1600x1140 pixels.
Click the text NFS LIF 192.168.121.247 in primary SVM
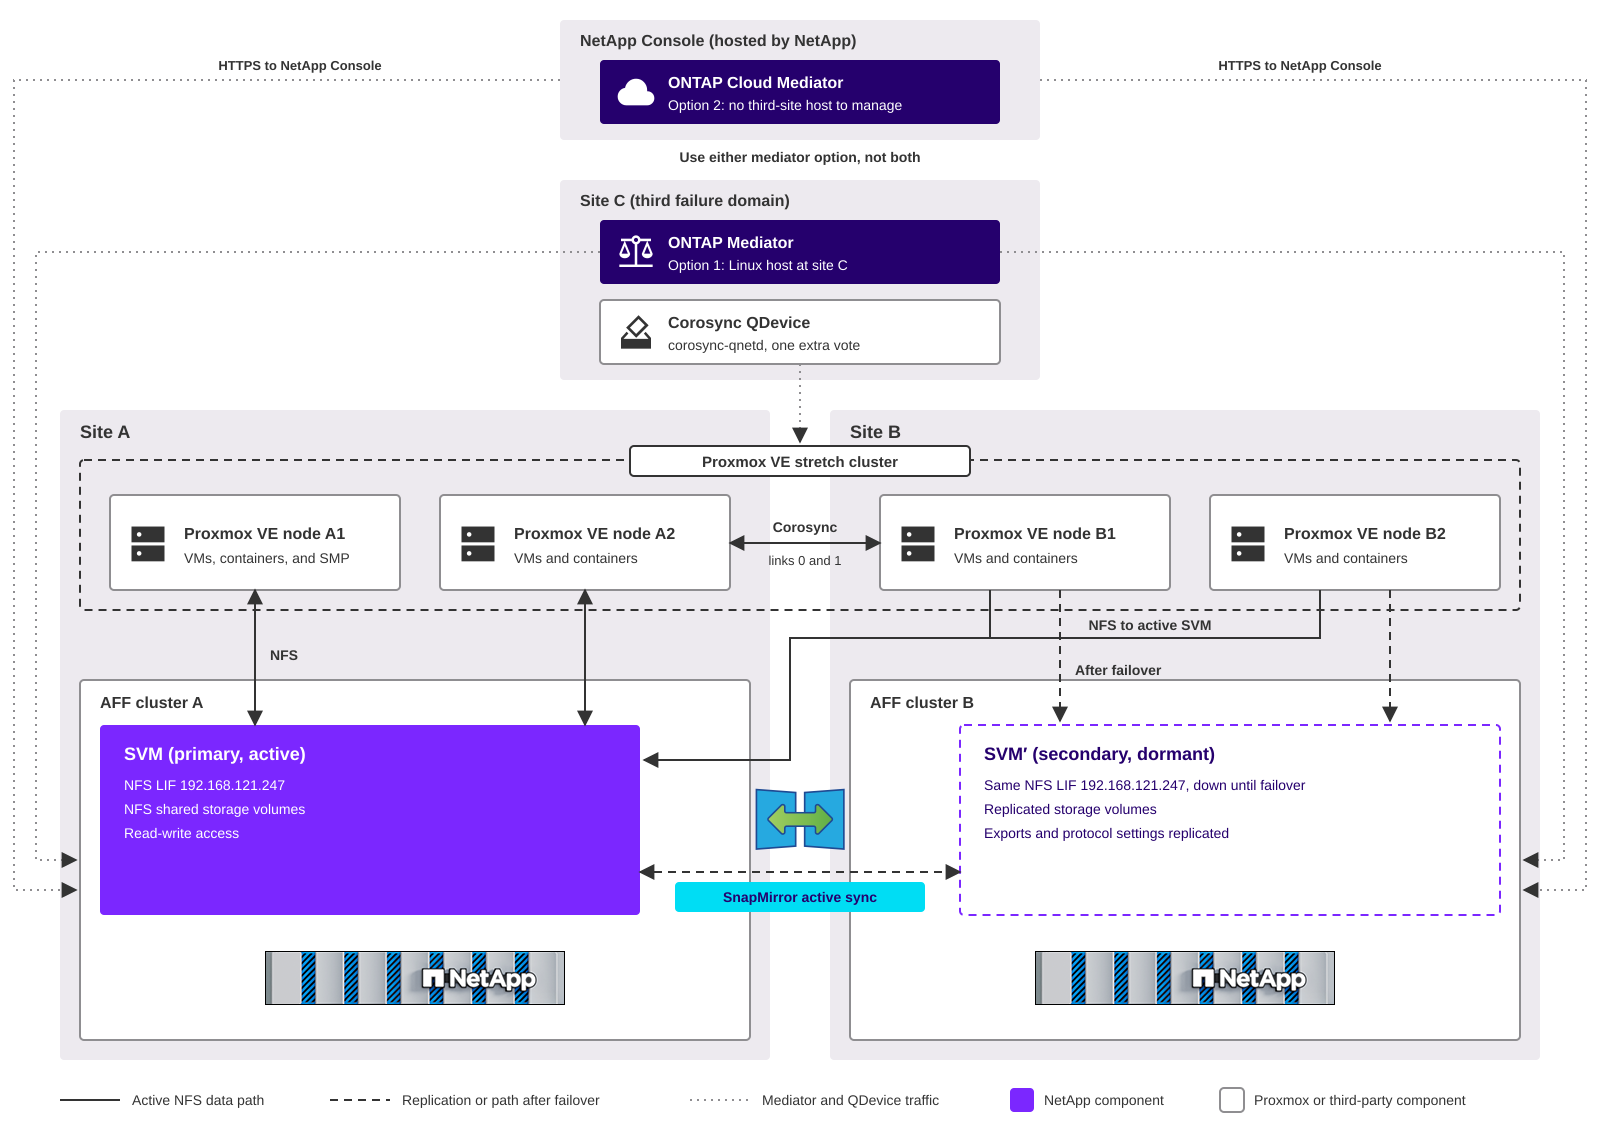coord(204,785)
